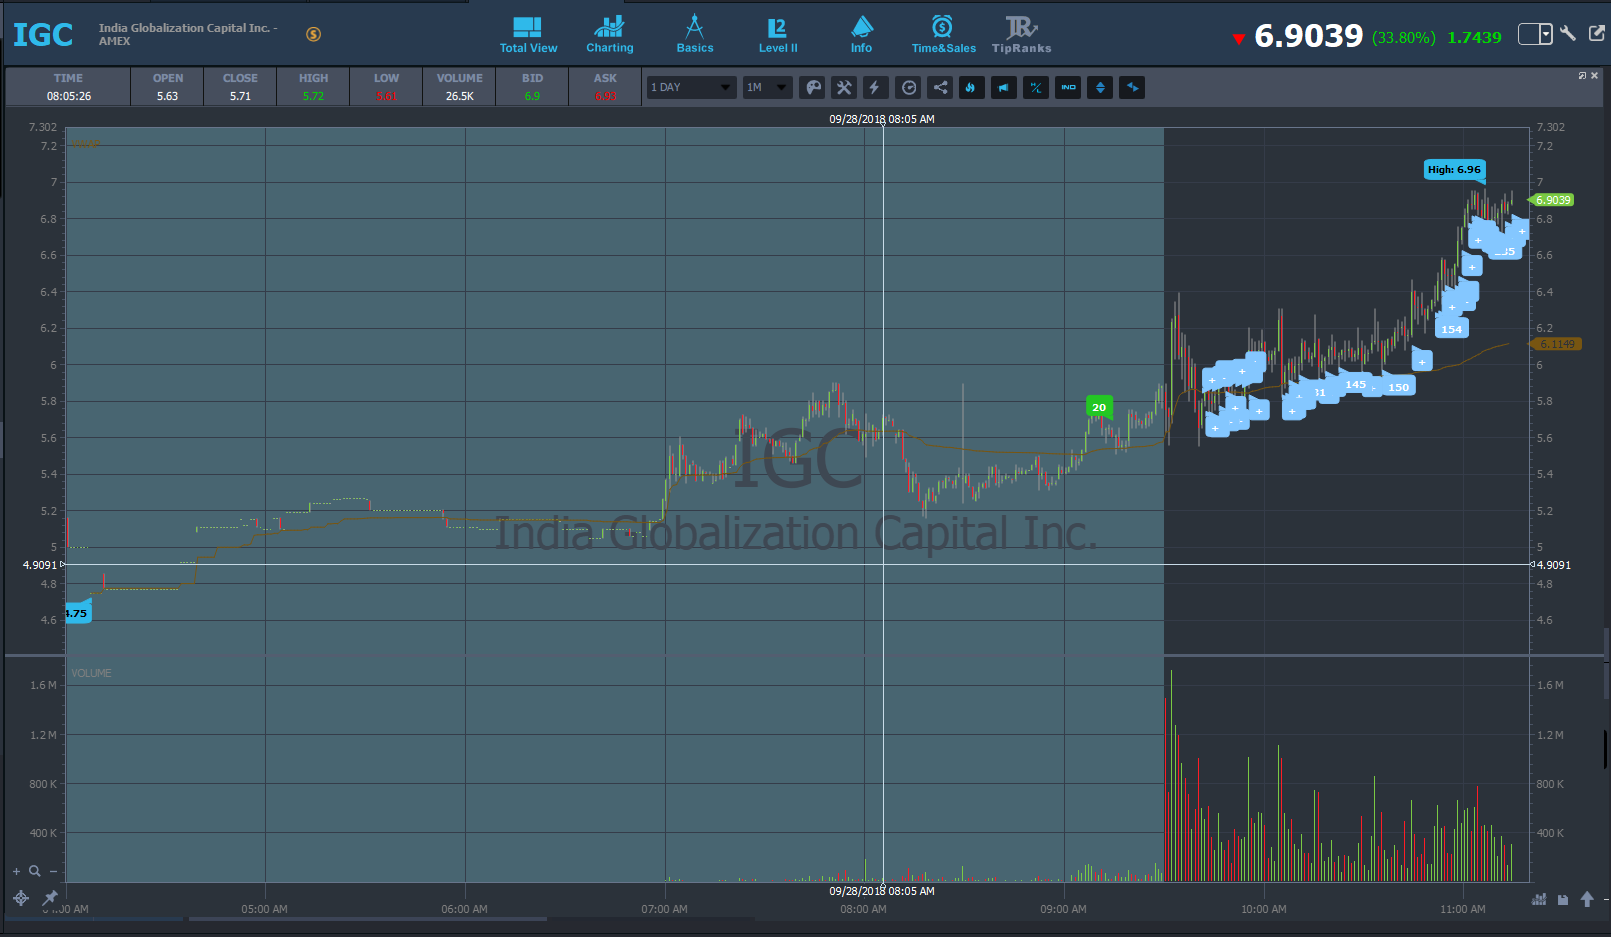This screenshot has height=937, width=1611.
Task: Click the green 20 trade marker
Action: coord(1099,407)
